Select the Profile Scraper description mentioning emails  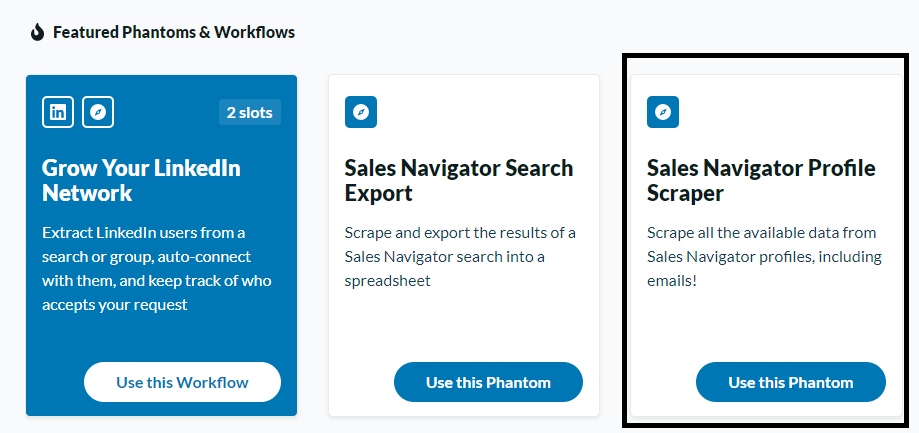[764, 257]
